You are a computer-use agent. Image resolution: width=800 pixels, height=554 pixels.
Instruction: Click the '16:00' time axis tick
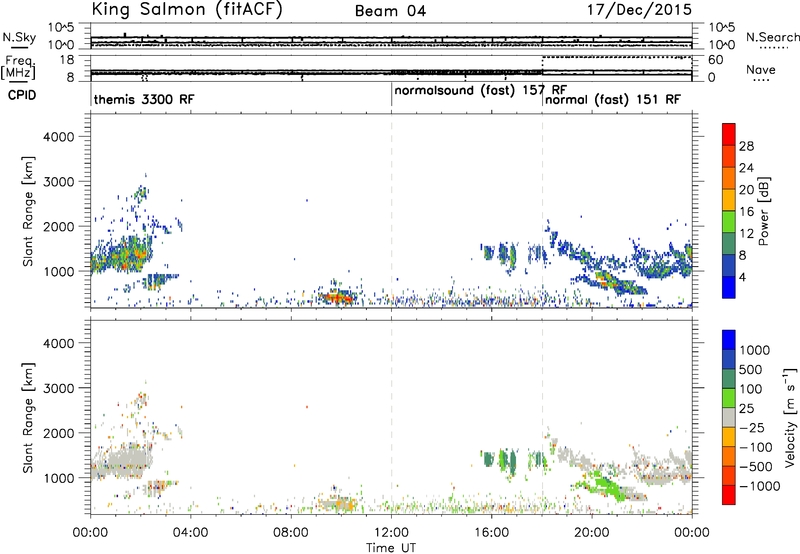(x=491, y=533)
